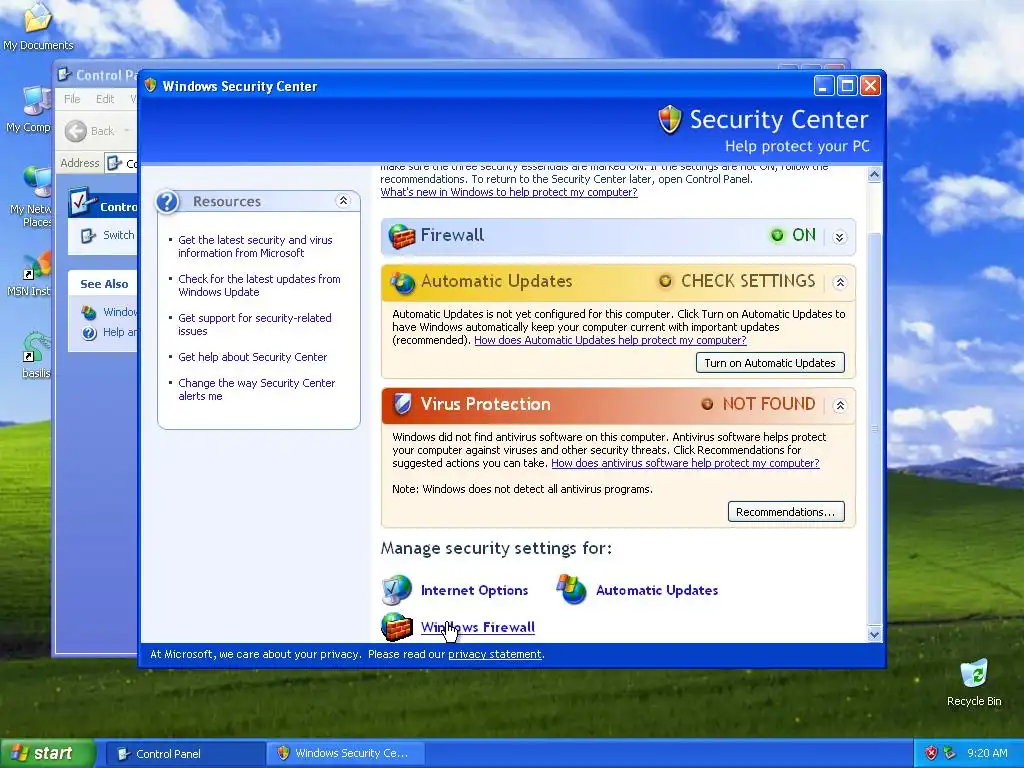Screen dimensions: 1024x768
Task: Click the Control Panel checkmark icon in side pane
Action: (x=82, y=202)
